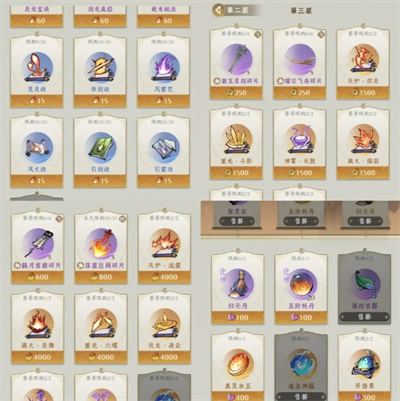The width and height of the screenshot is (400, 401).
Task: Choose the 神霄·天鼓 purple cauldron scroll
Action: [x=300, y=140]
